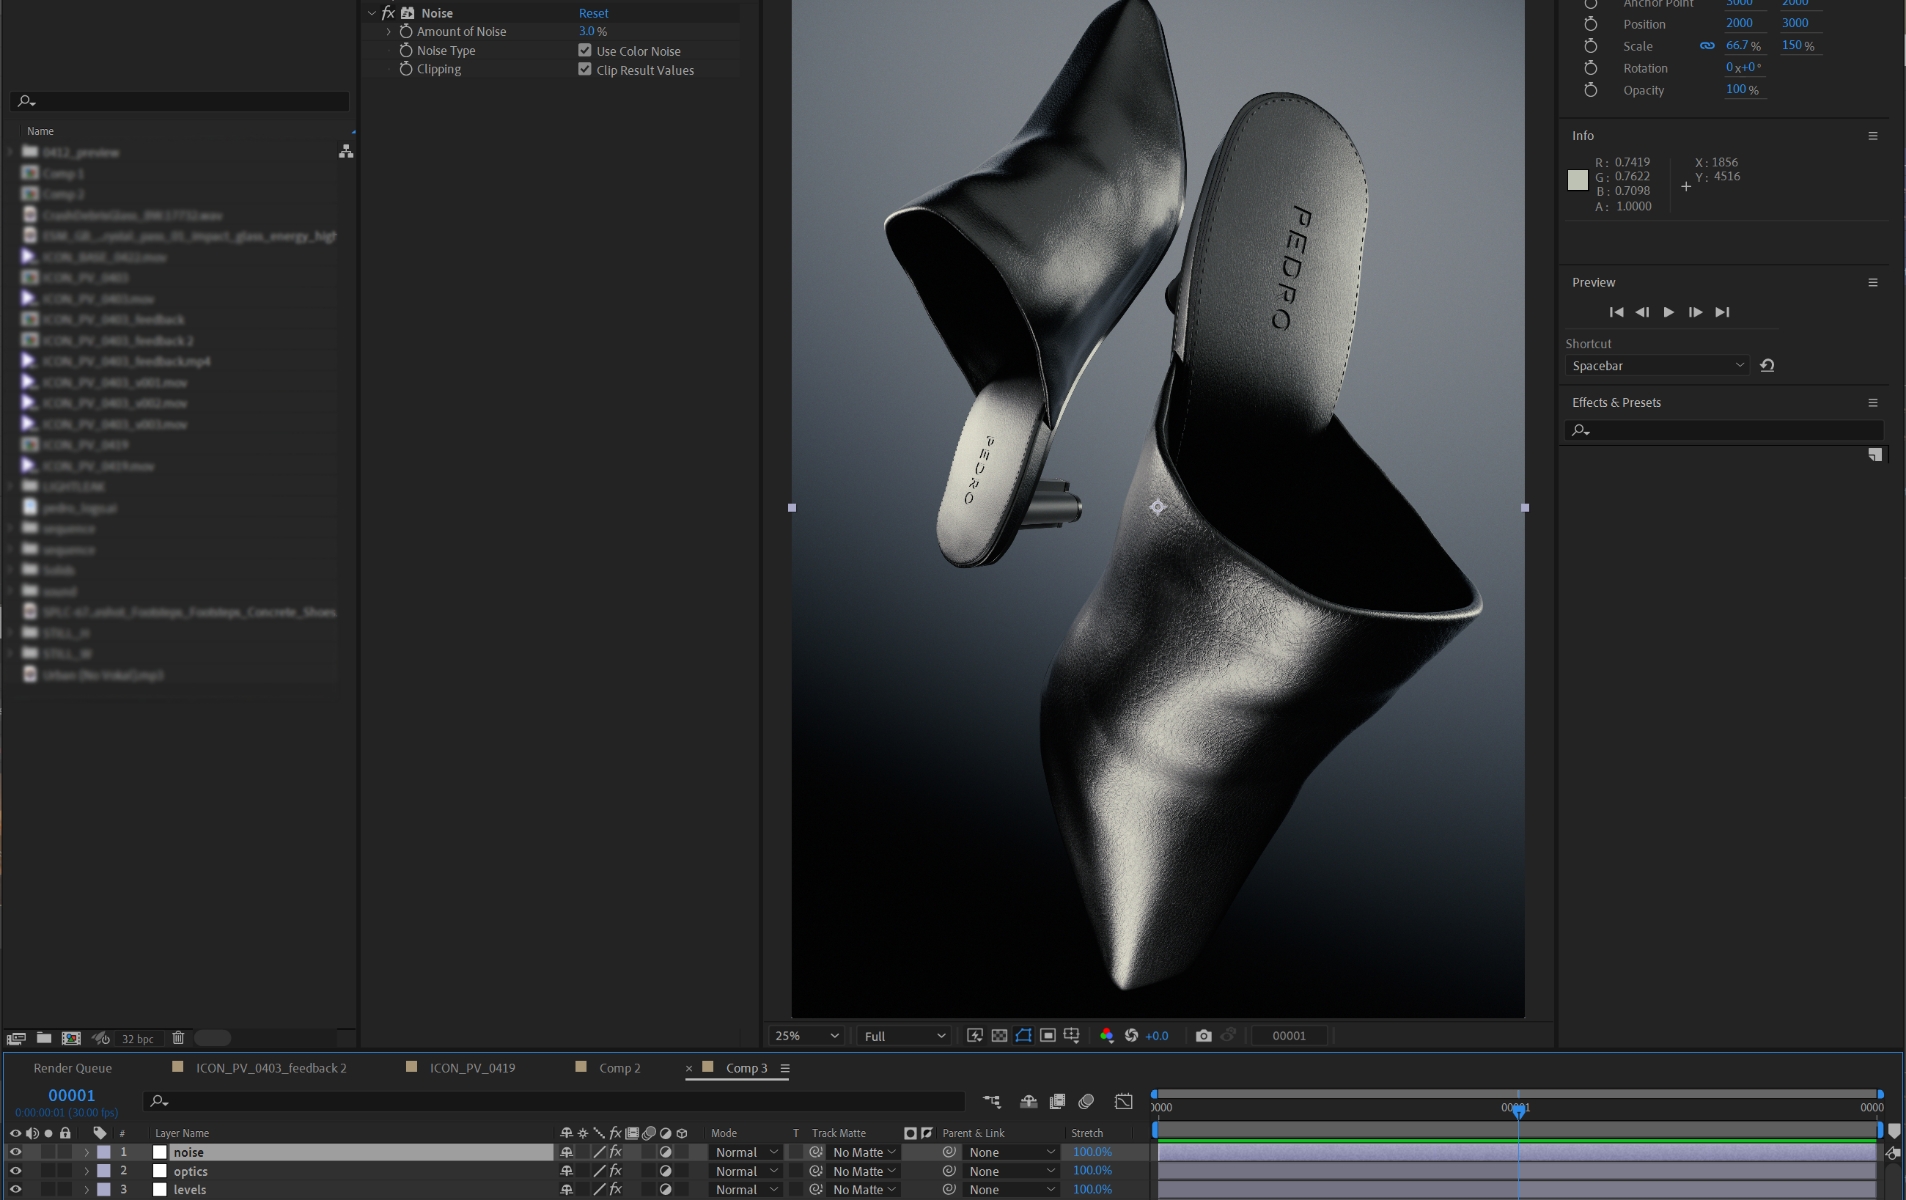Delete selected project items with trash icon
Image resolution: width=1906 pixels, height=1200 pixels.
point(178,1038)
